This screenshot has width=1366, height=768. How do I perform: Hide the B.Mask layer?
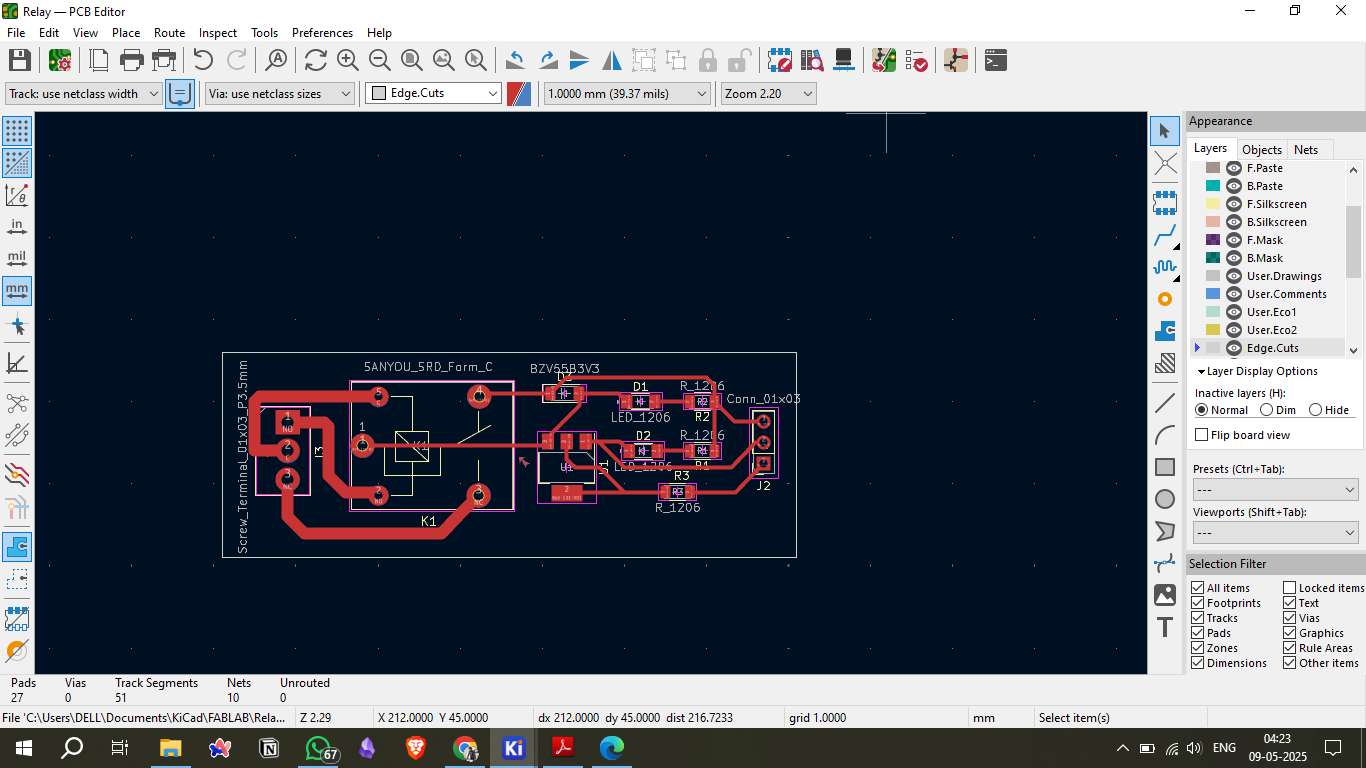[x=1234, y=258]
